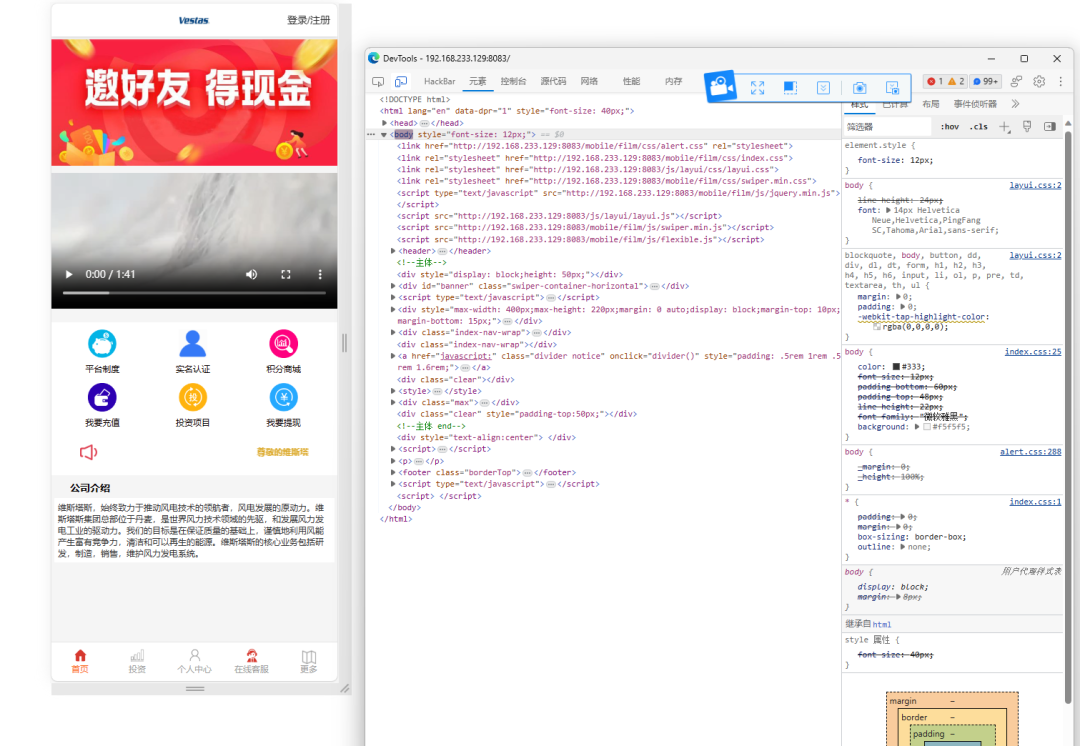Open the index.css:25 source link
Image resolution: width=1080 pixels, height=746 pixels.
[1032, 352]
